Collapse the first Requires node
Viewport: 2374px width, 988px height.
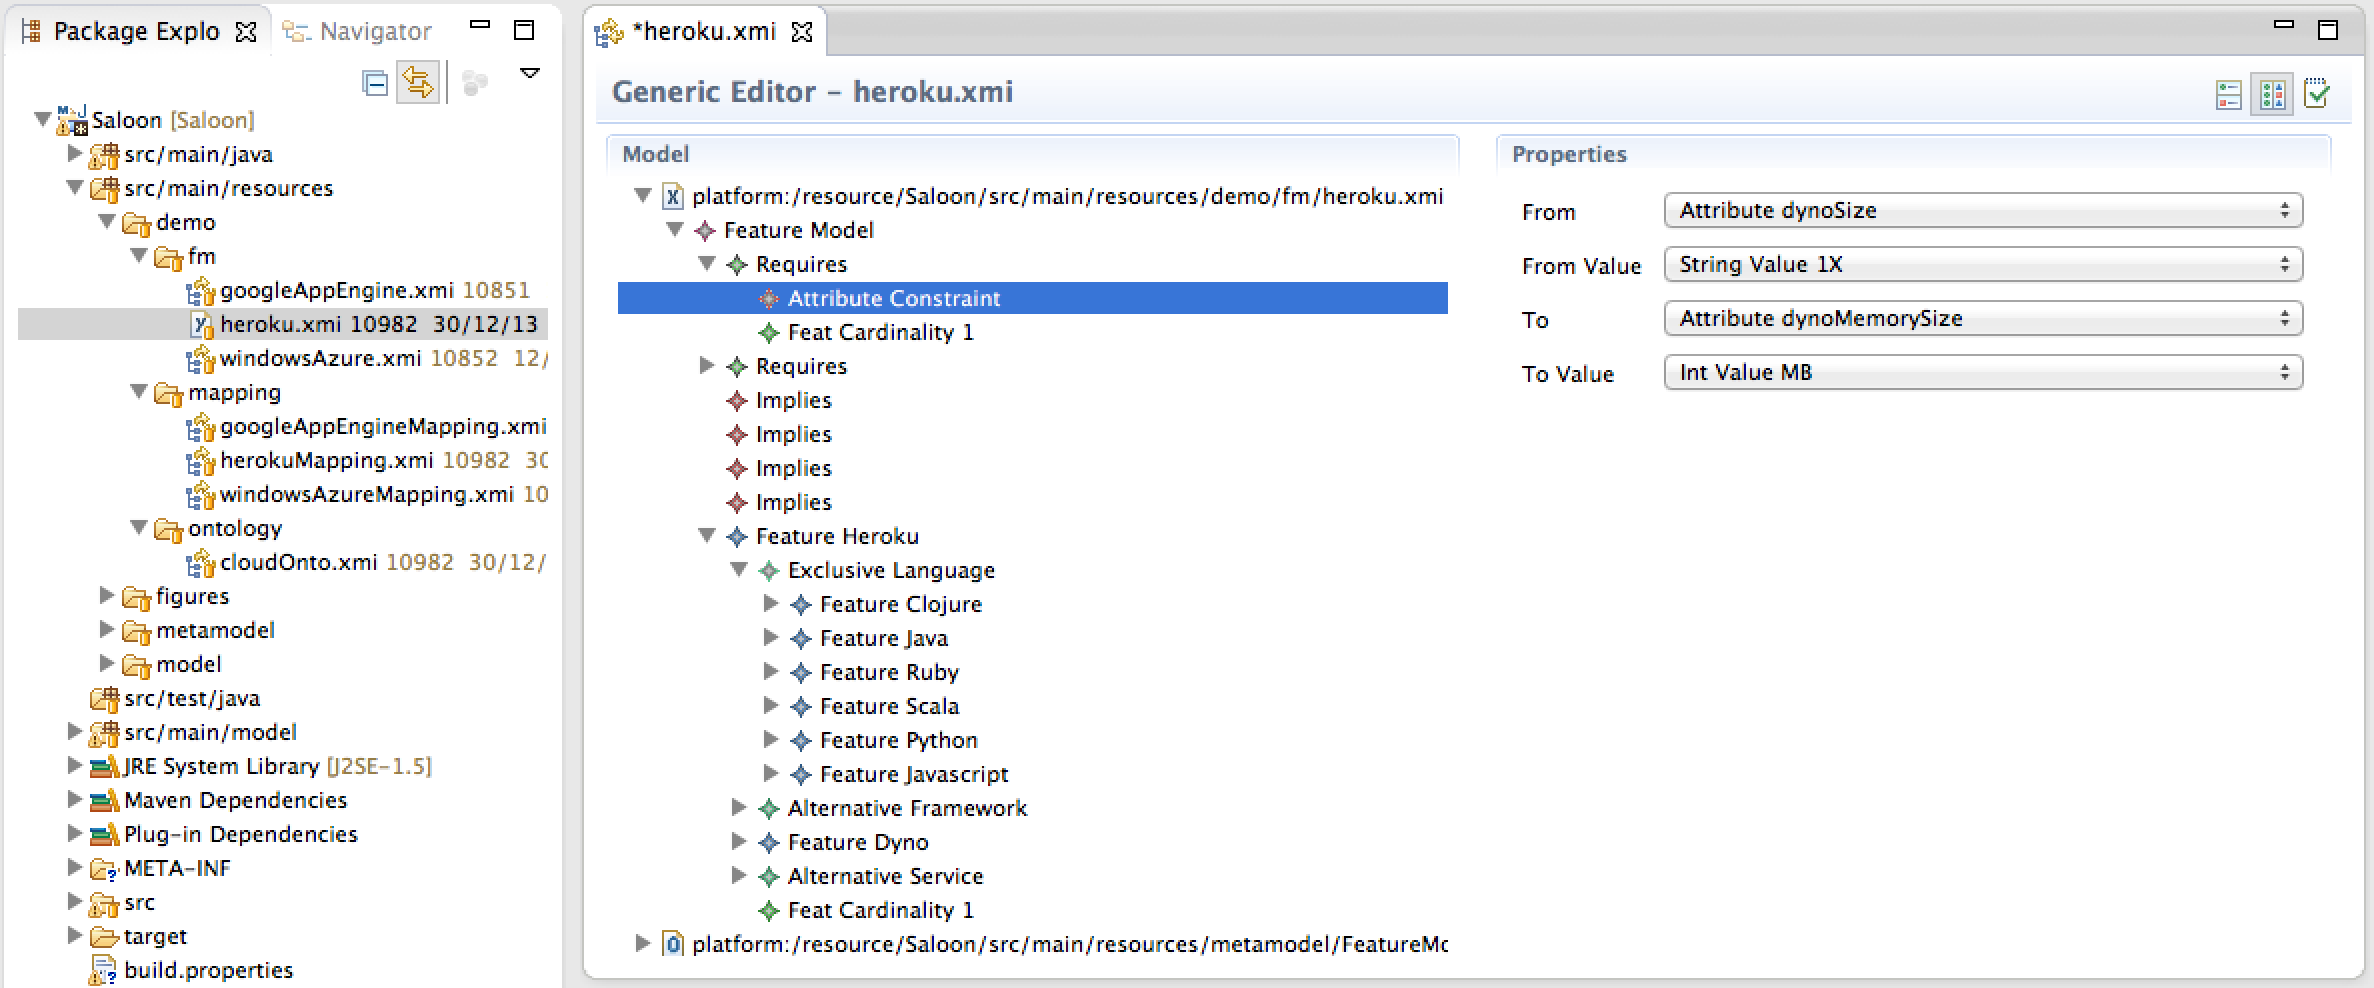point(707,263)
